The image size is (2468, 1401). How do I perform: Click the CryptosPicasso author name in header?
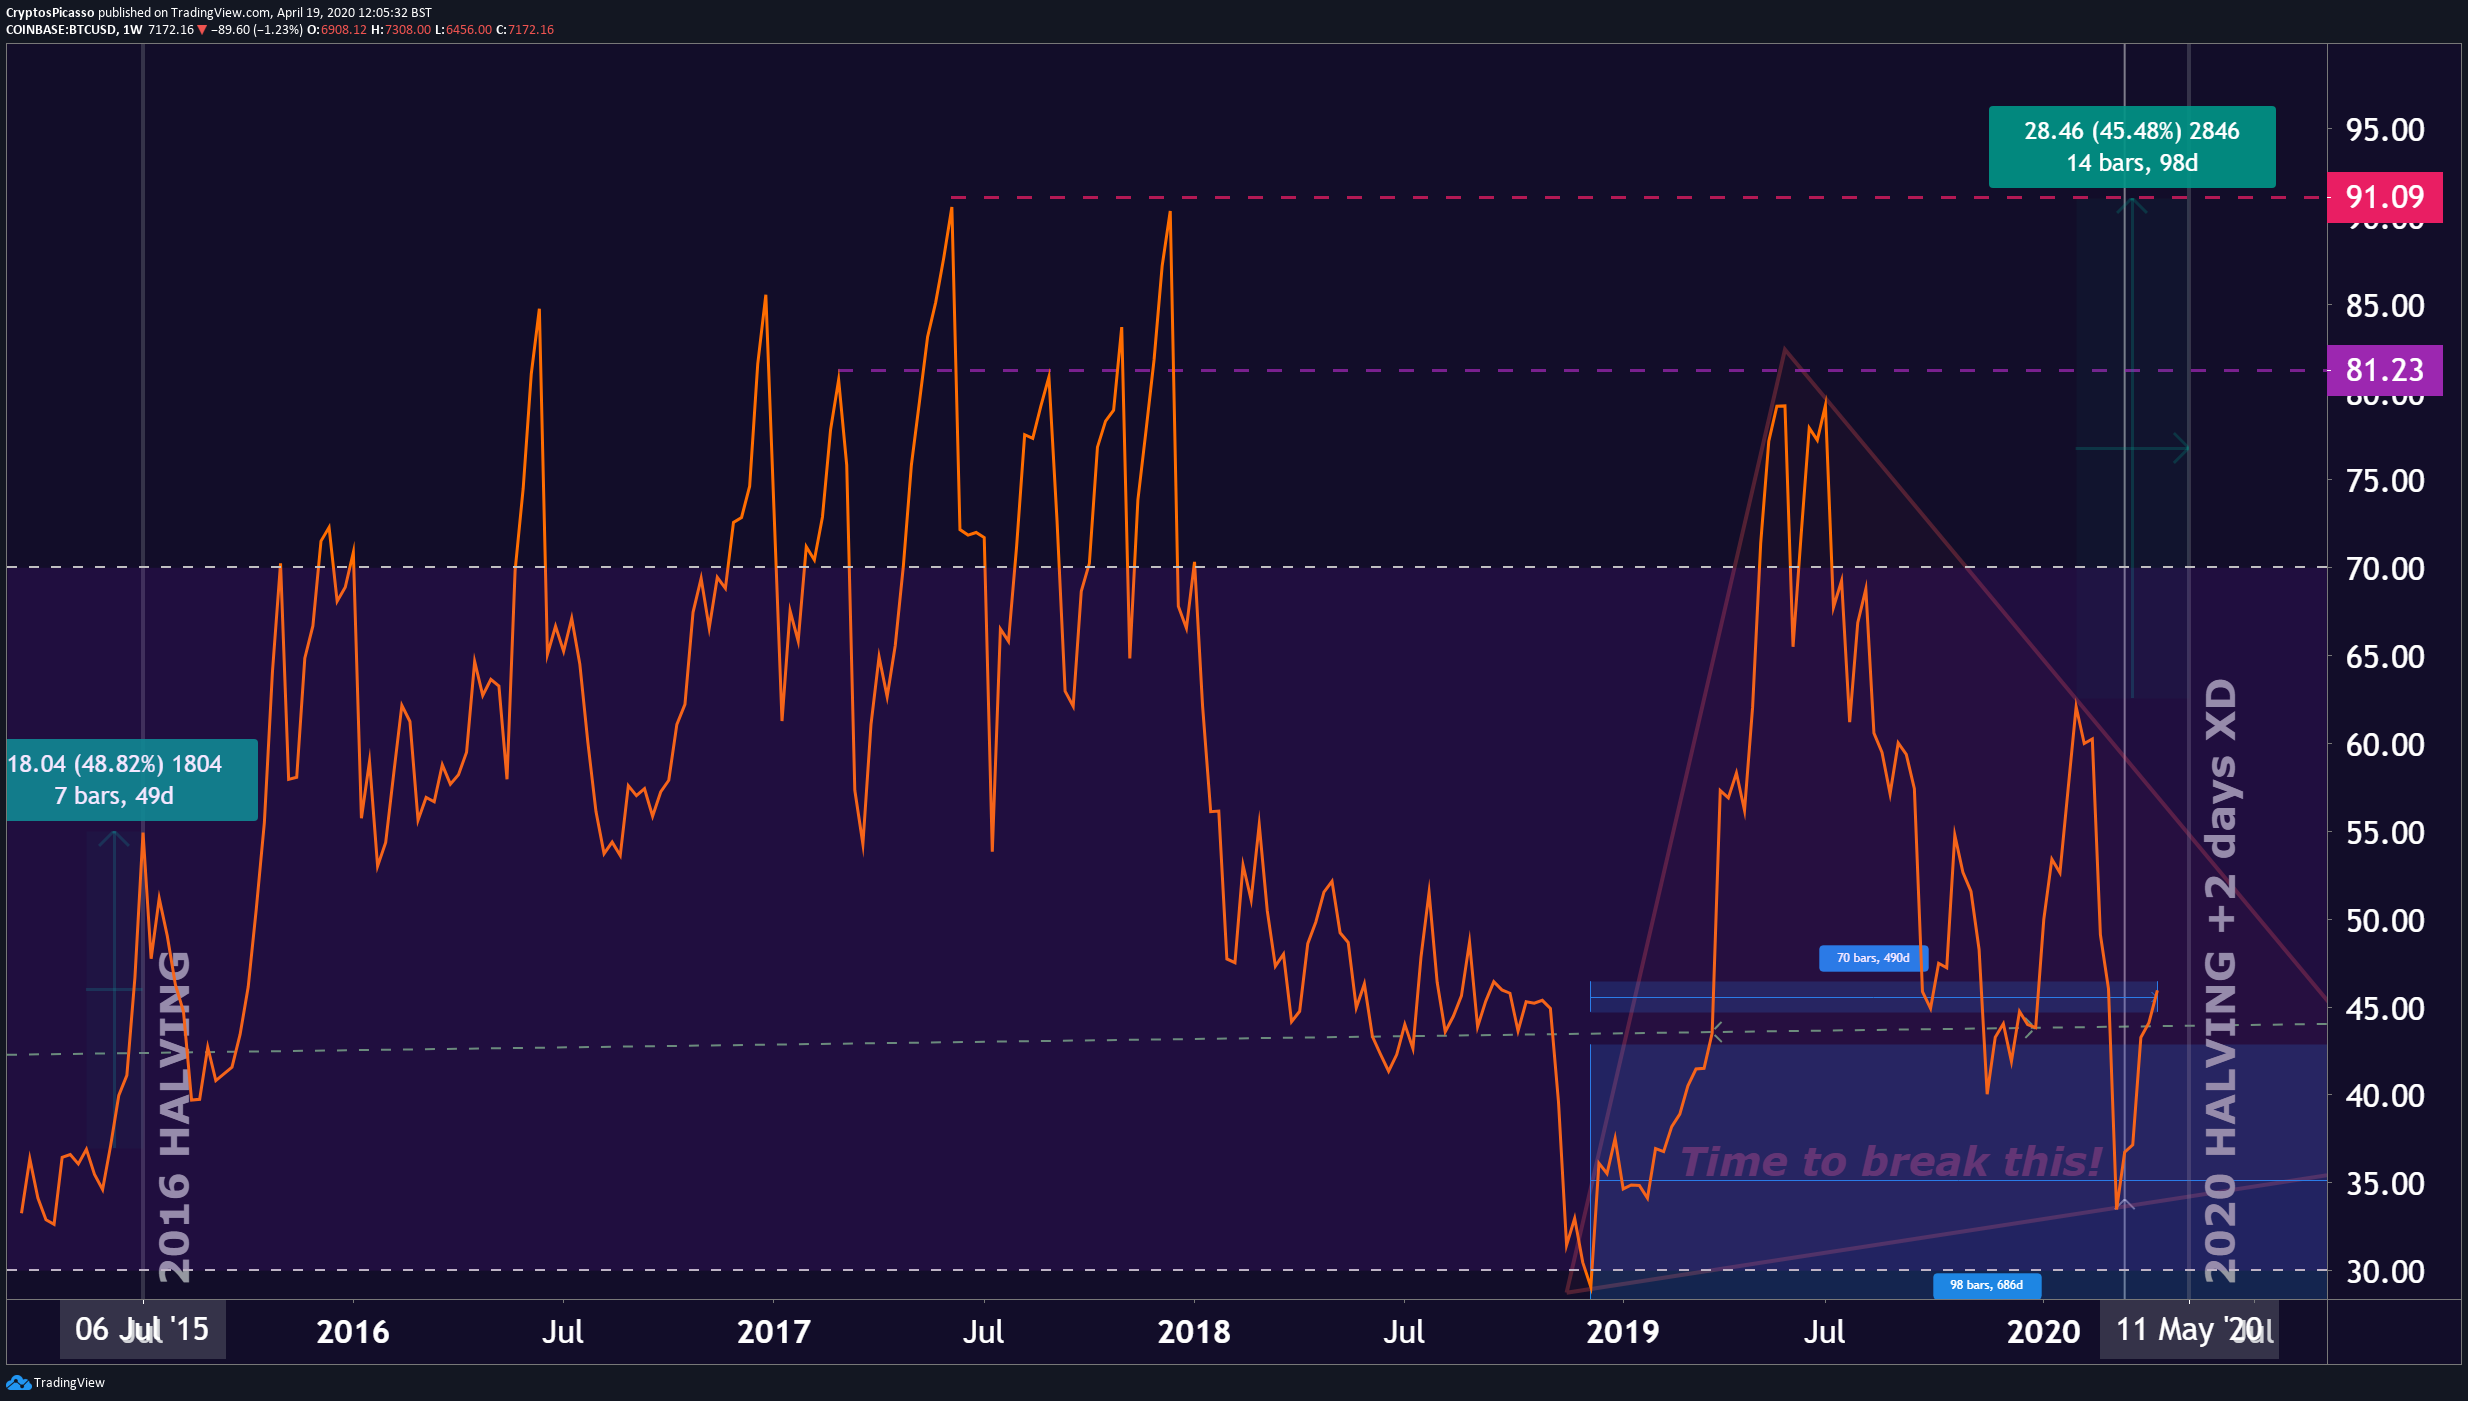[x=50, y=13]
